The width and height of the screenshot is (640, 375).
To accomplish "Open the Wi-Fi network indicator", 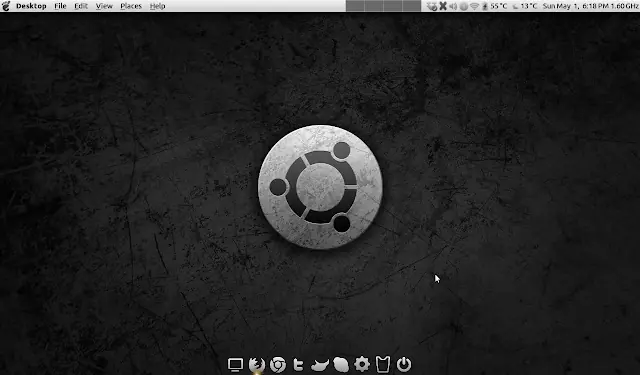I will tap(474, 6).
